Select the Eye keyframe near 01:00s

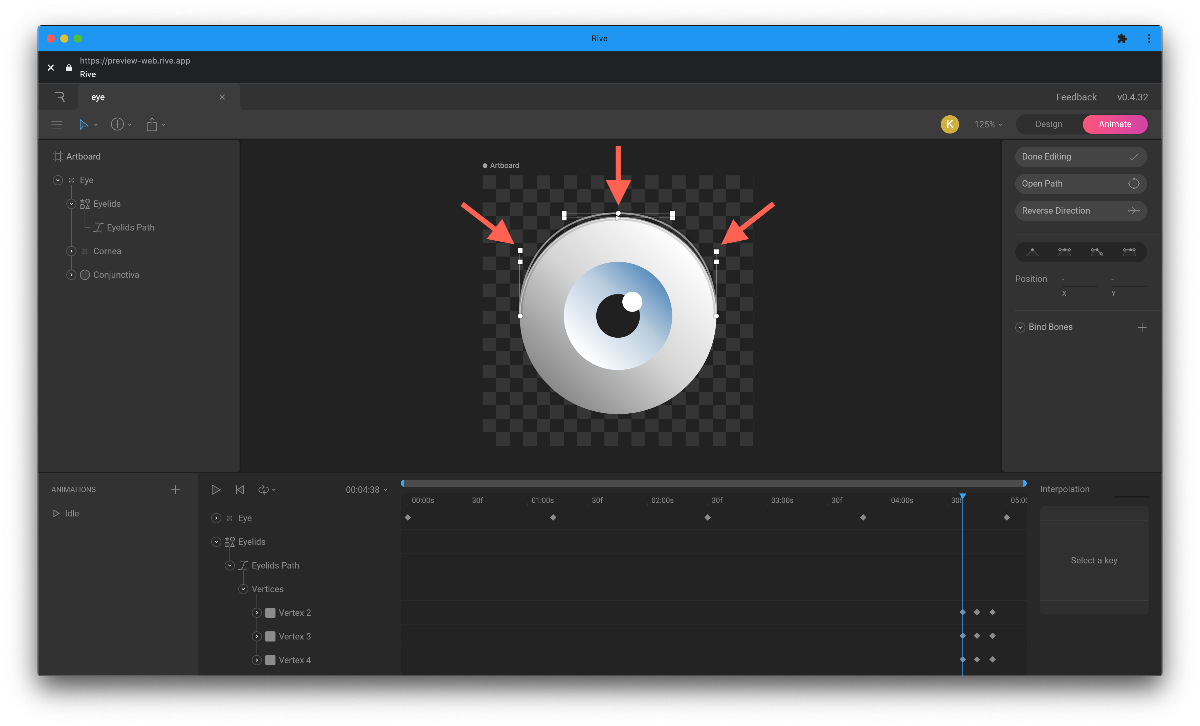click(553, 517)
